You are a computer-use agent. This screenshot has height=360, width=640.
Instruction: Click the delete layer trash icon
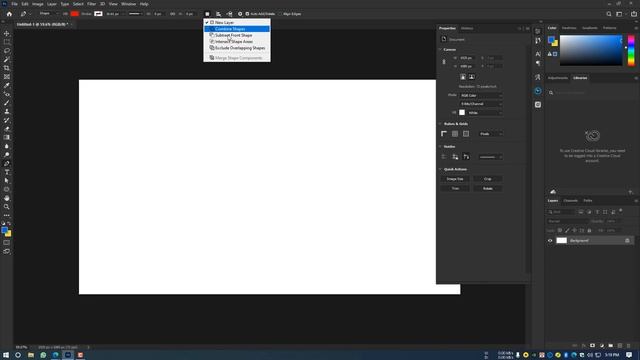(x=629, y=346)
